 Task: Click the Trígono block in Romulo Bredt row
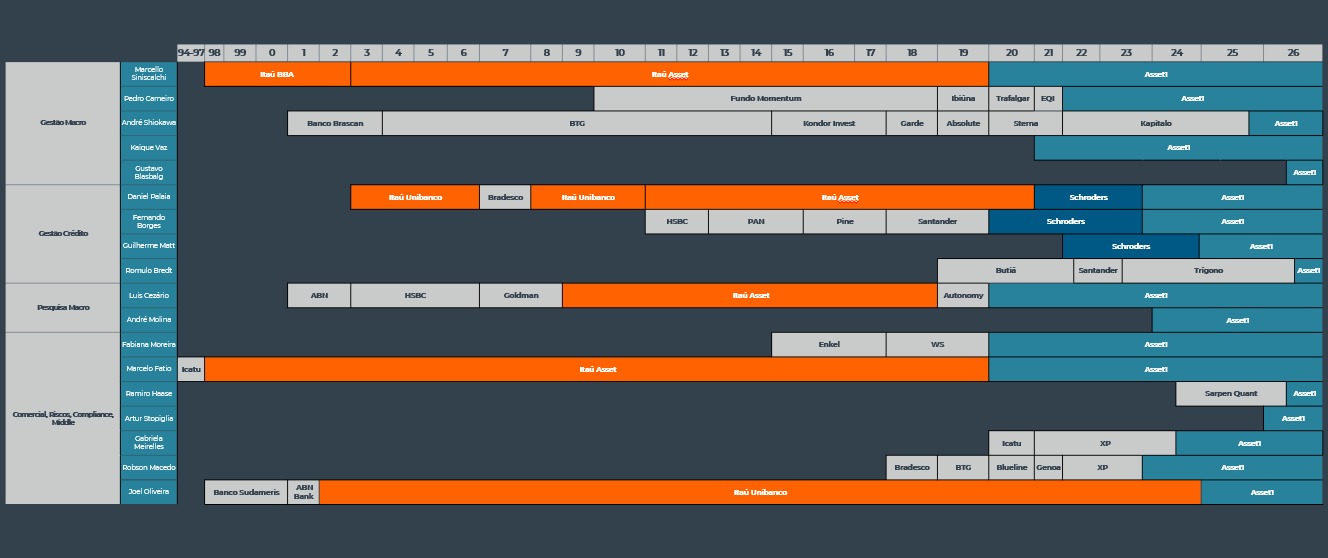click(x=1208, y=270)
